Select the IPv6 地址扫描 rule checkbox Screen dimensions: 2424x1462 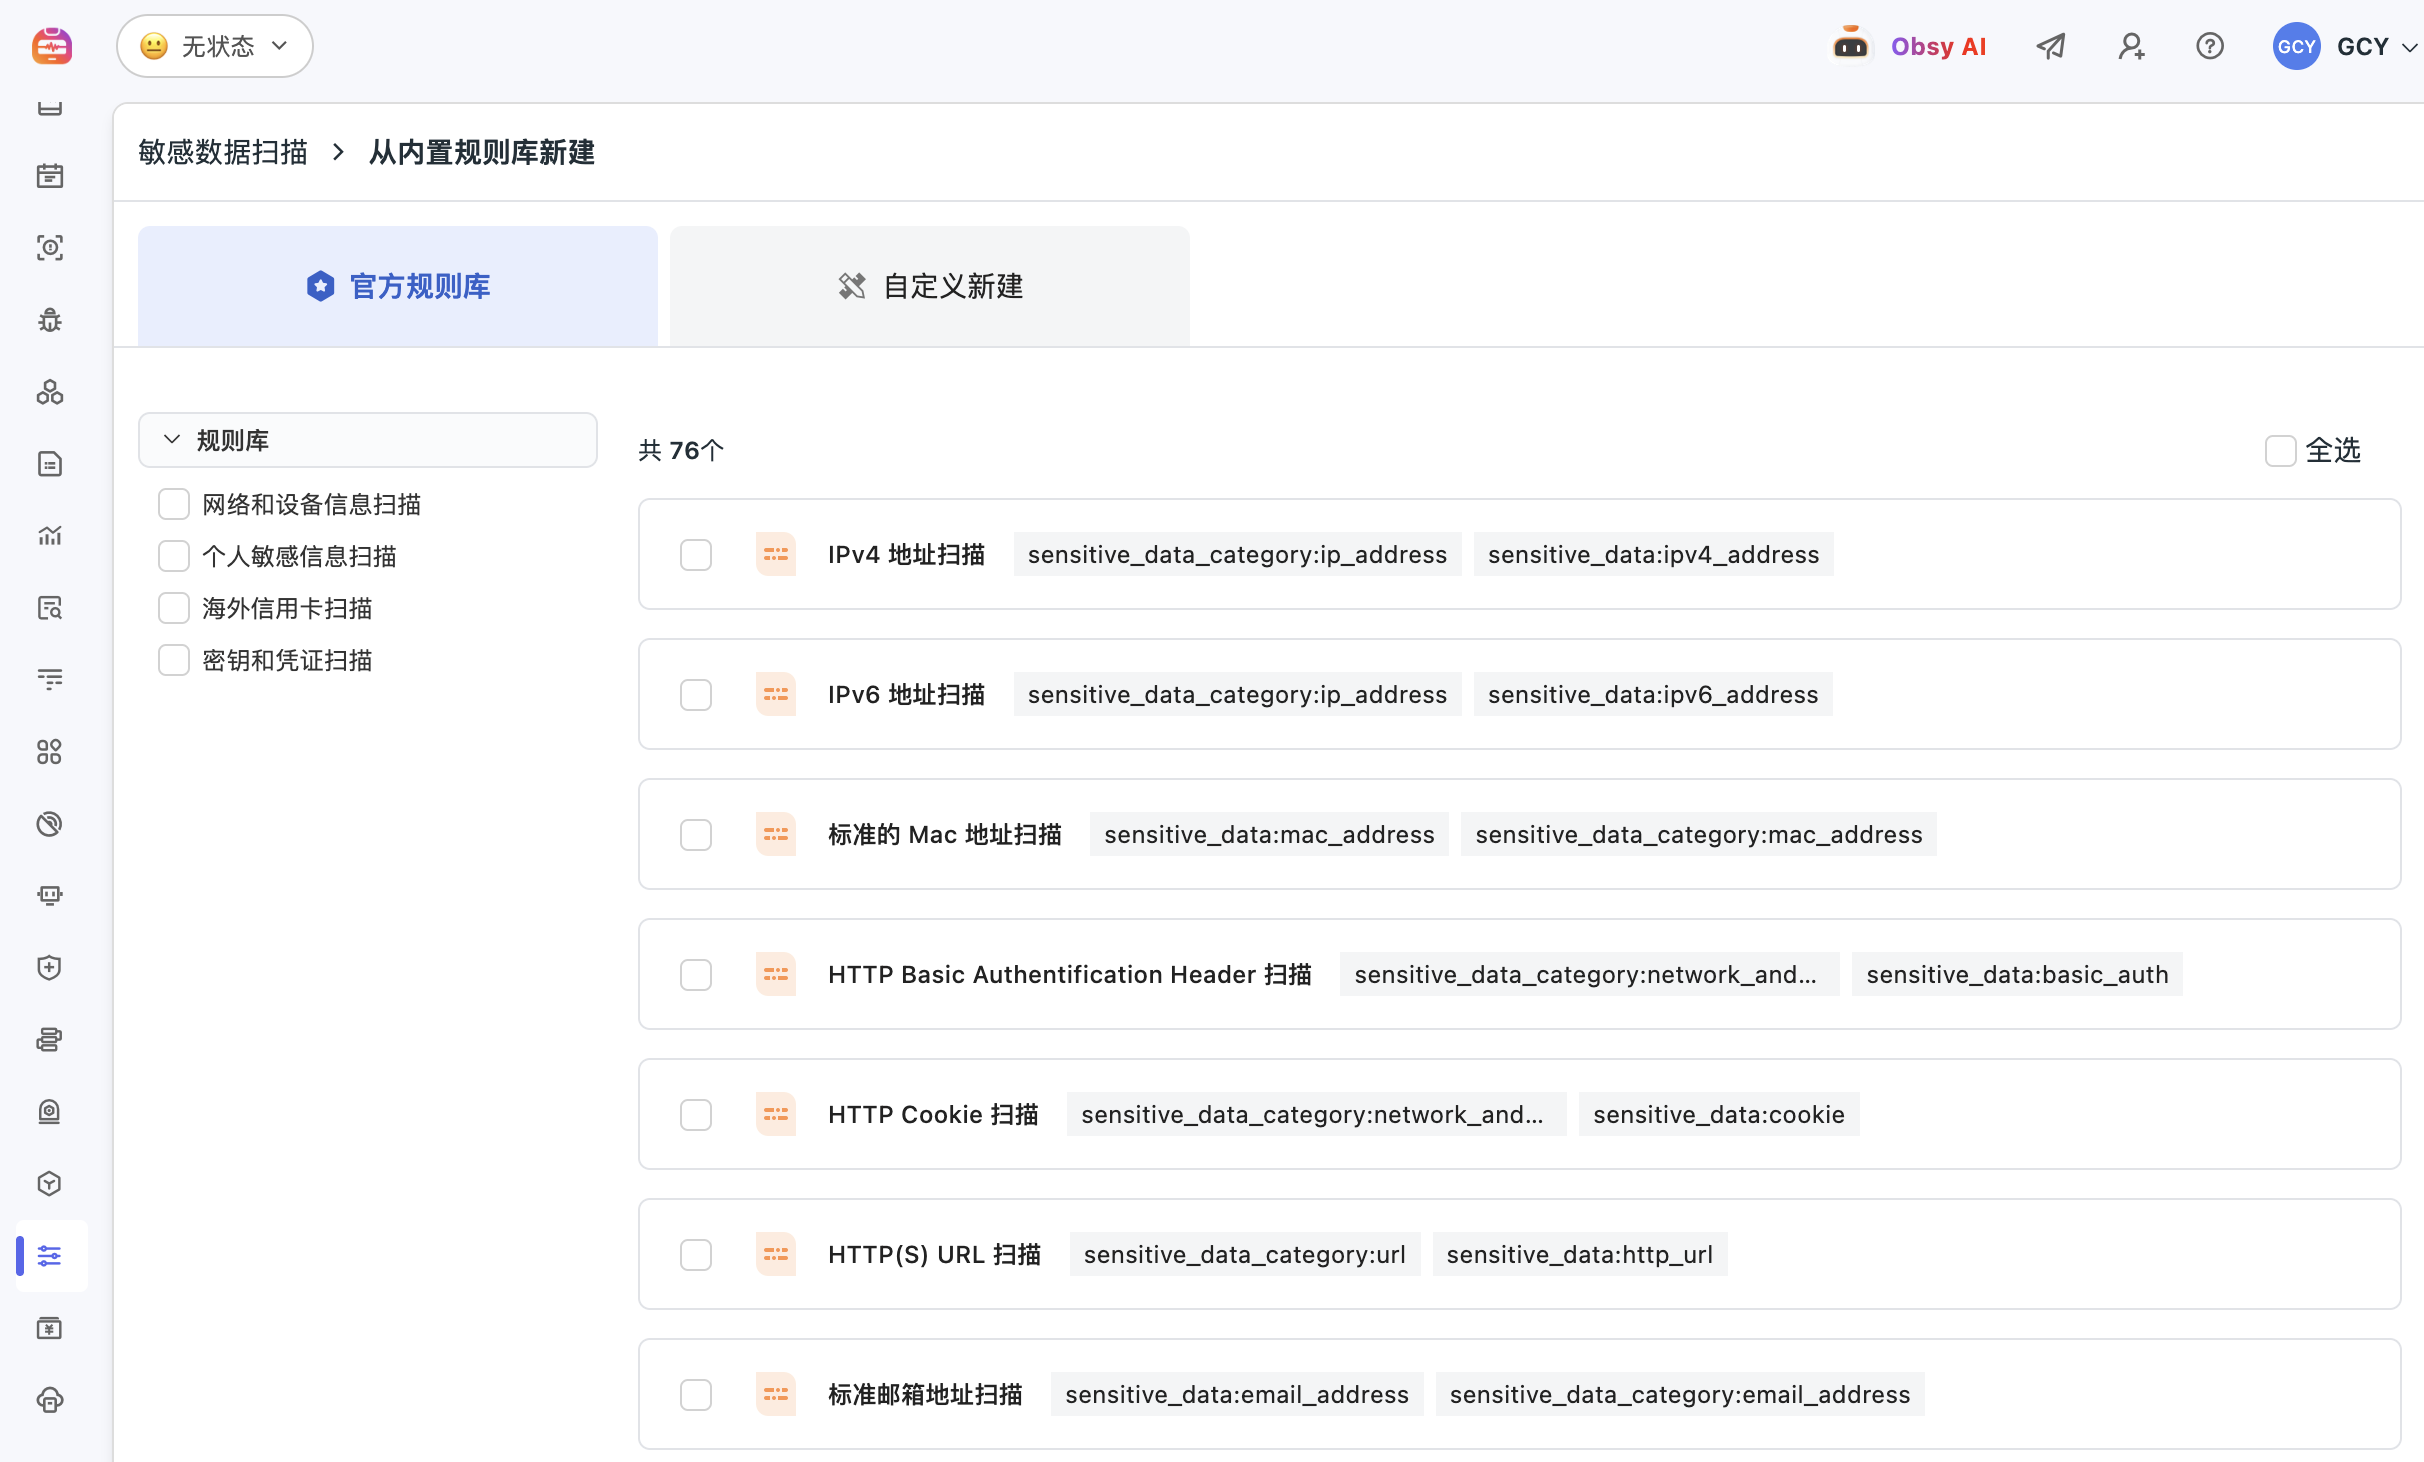[696, 694]
